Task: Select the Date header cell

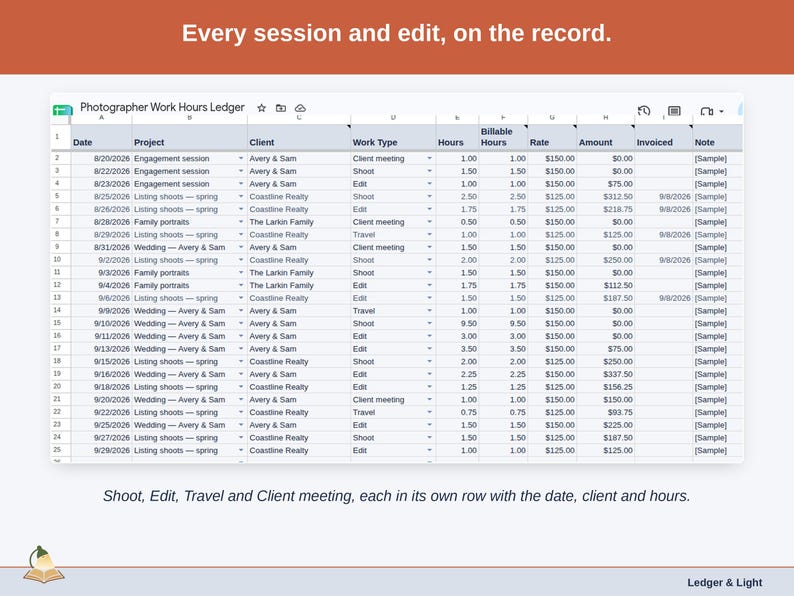Action: [101, 137]
